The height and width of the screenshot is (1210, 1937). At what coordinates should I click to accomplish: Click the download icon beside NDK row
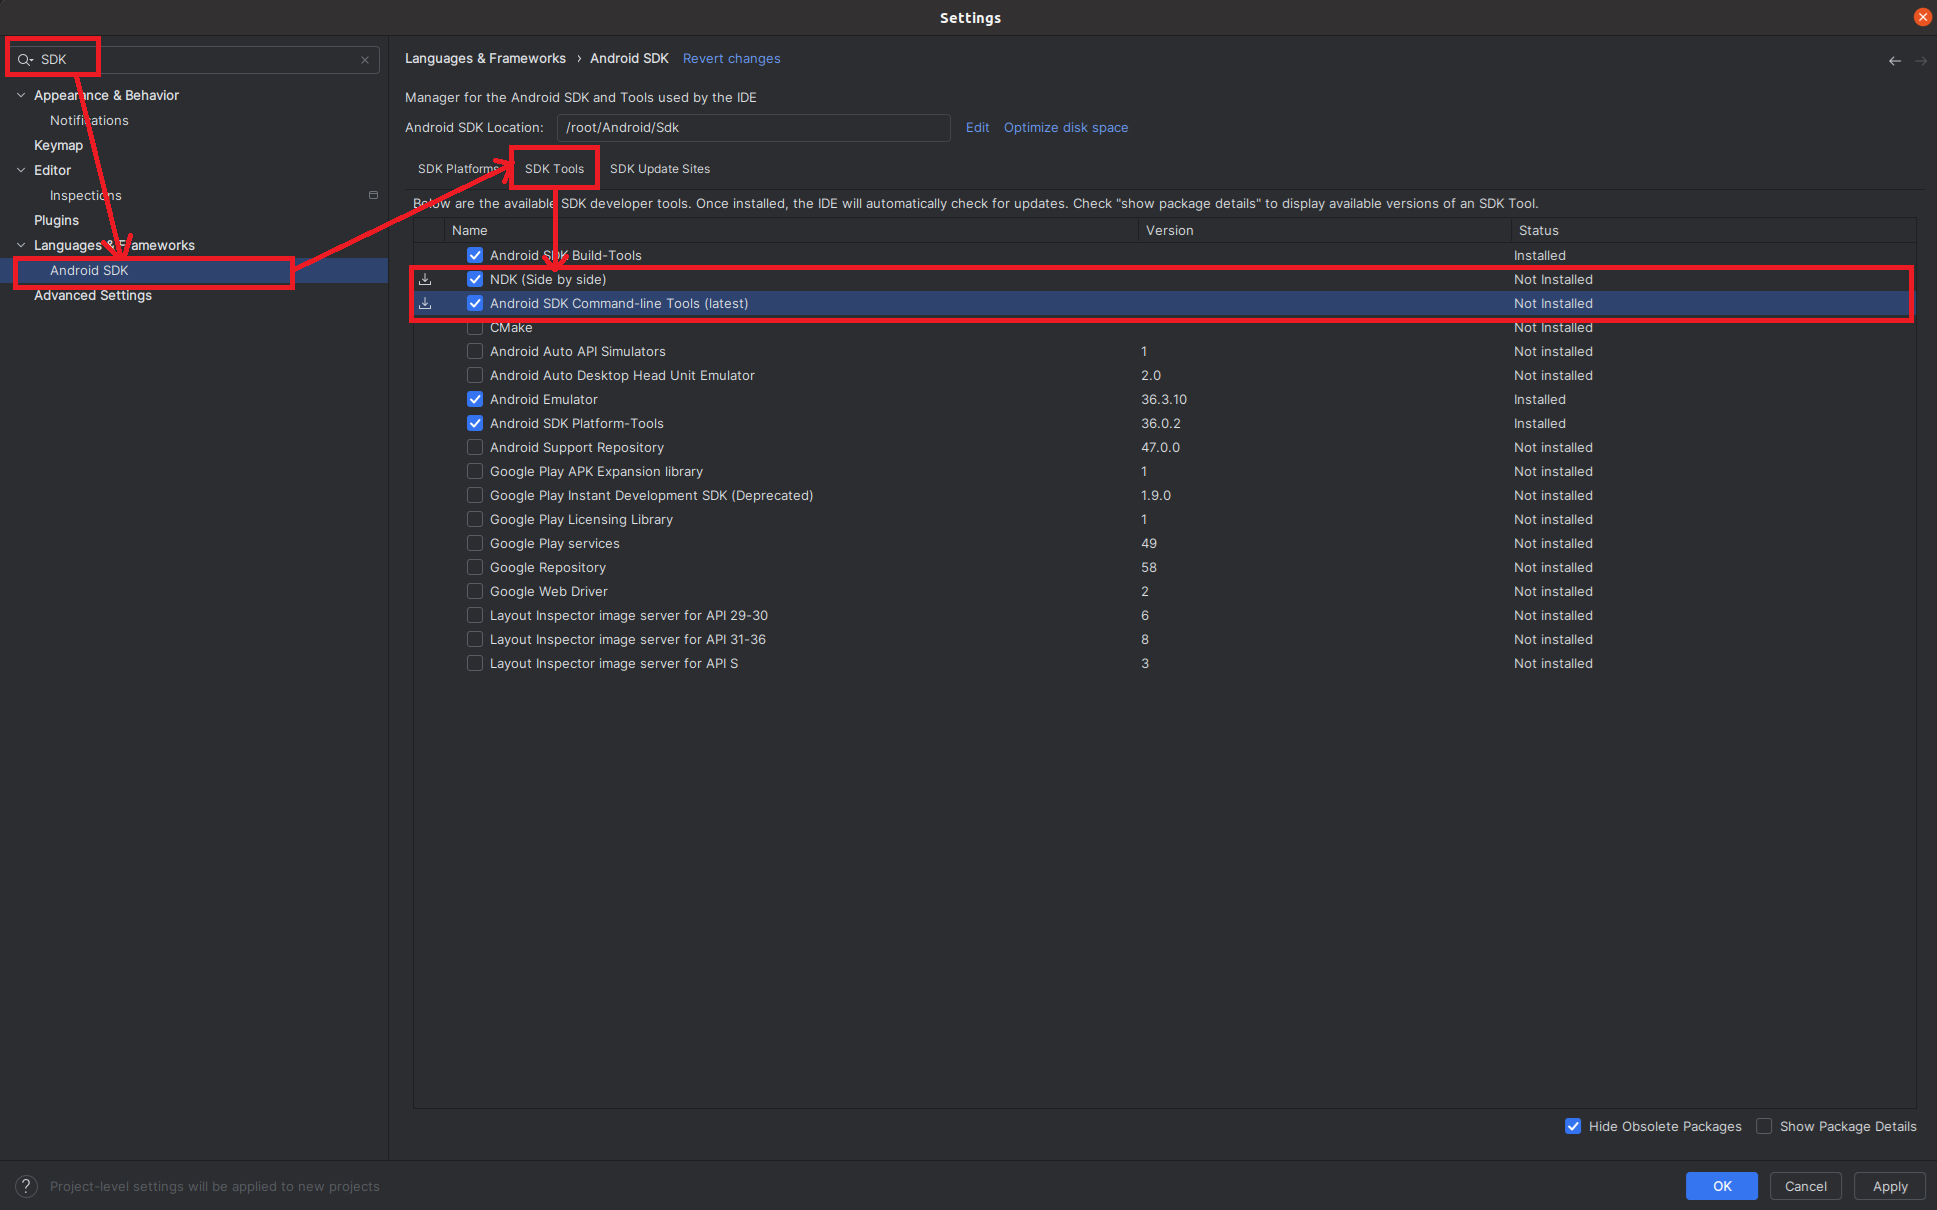(425, 280)
